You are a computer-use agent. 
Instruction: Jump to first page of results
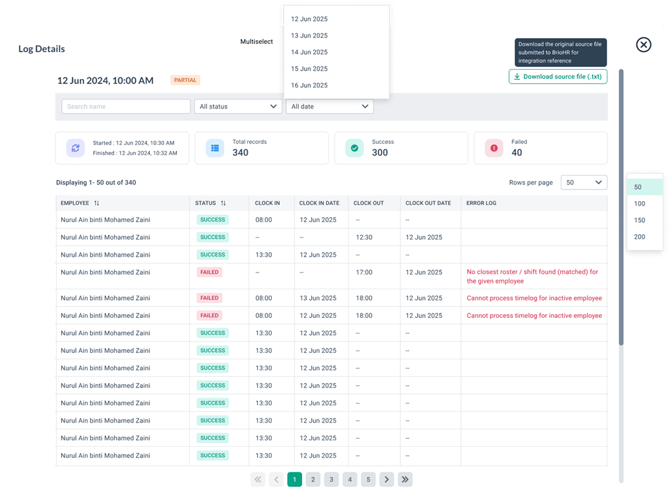click(x=258, y=480)
